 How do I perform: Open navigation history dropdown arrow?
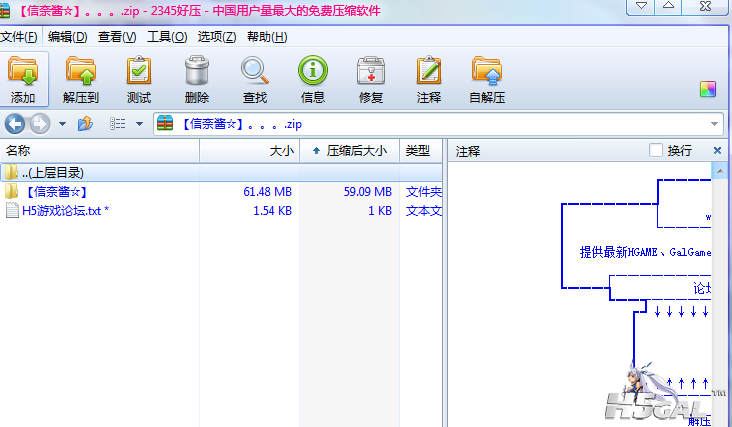pyautogui.click(x=62, y=124)
